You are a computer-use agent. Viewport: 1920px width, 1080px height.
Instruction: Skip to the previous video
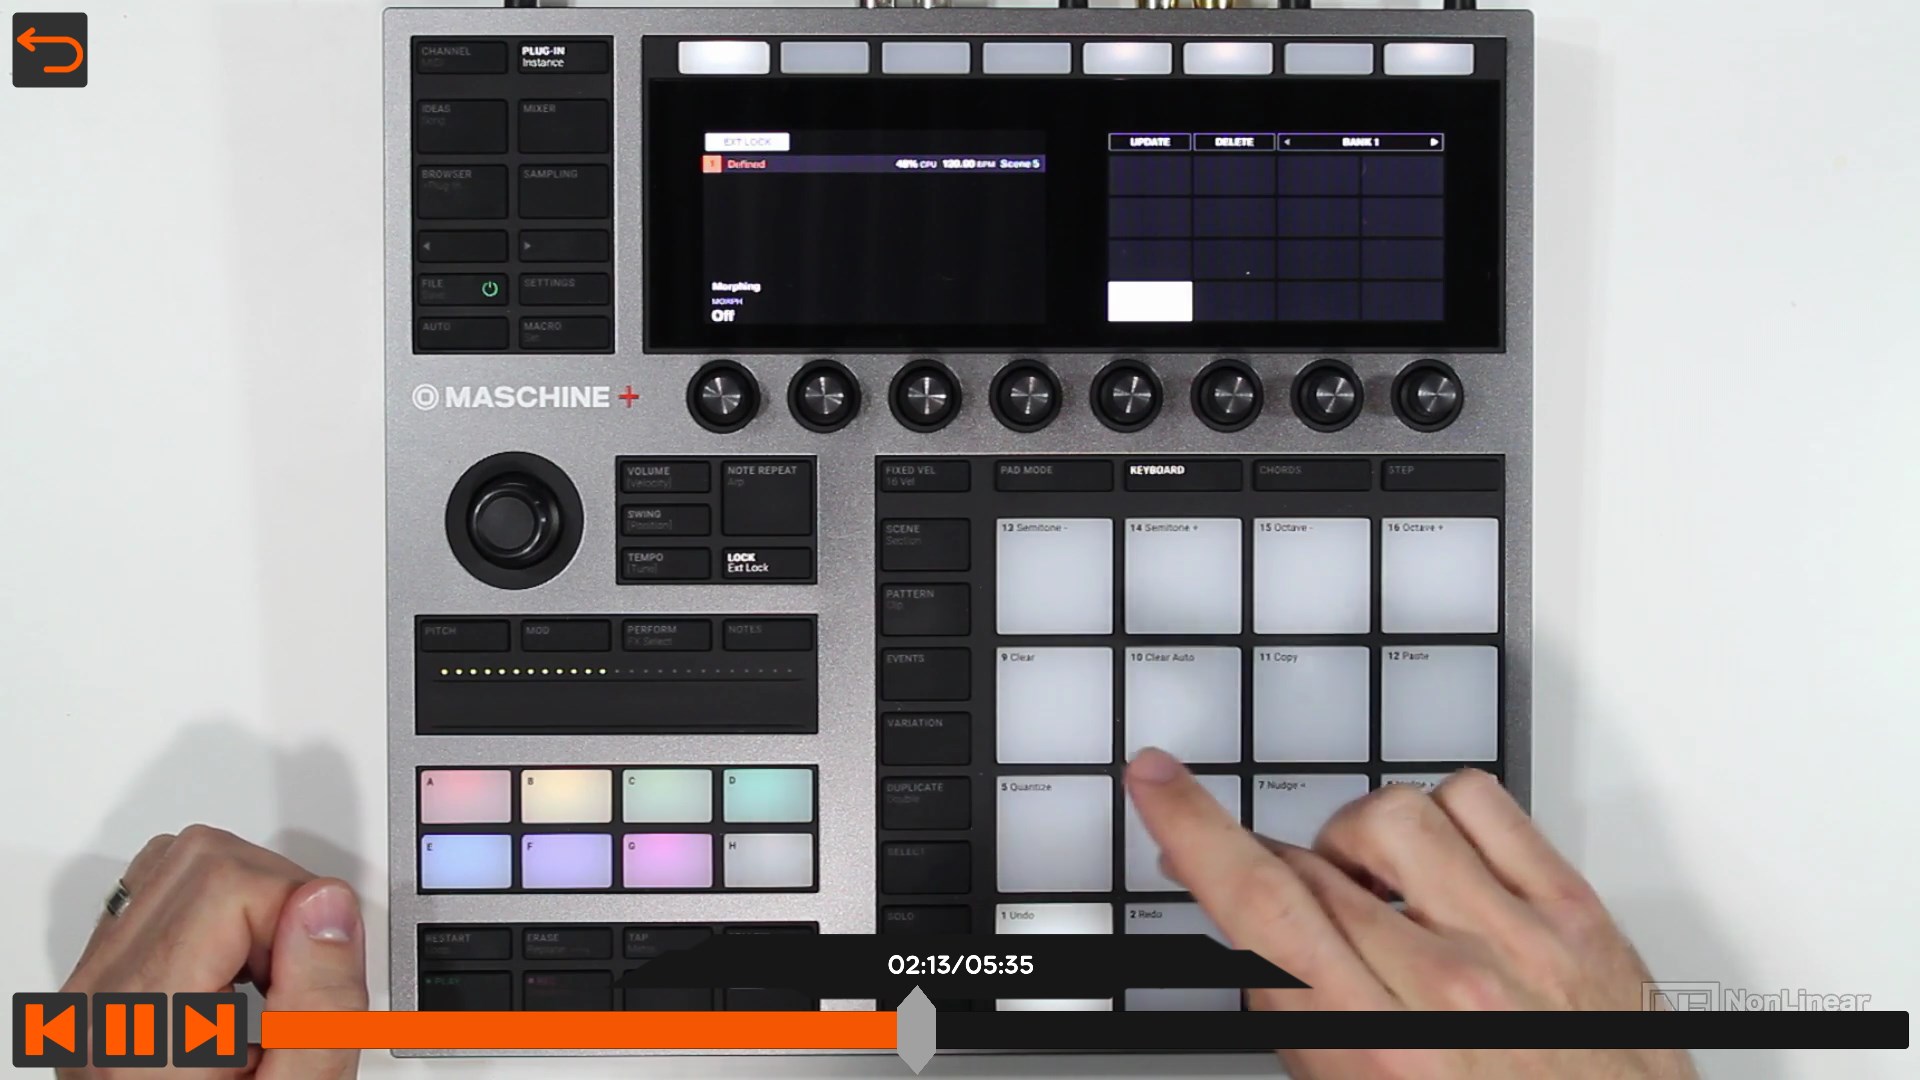pos(49,1029)
